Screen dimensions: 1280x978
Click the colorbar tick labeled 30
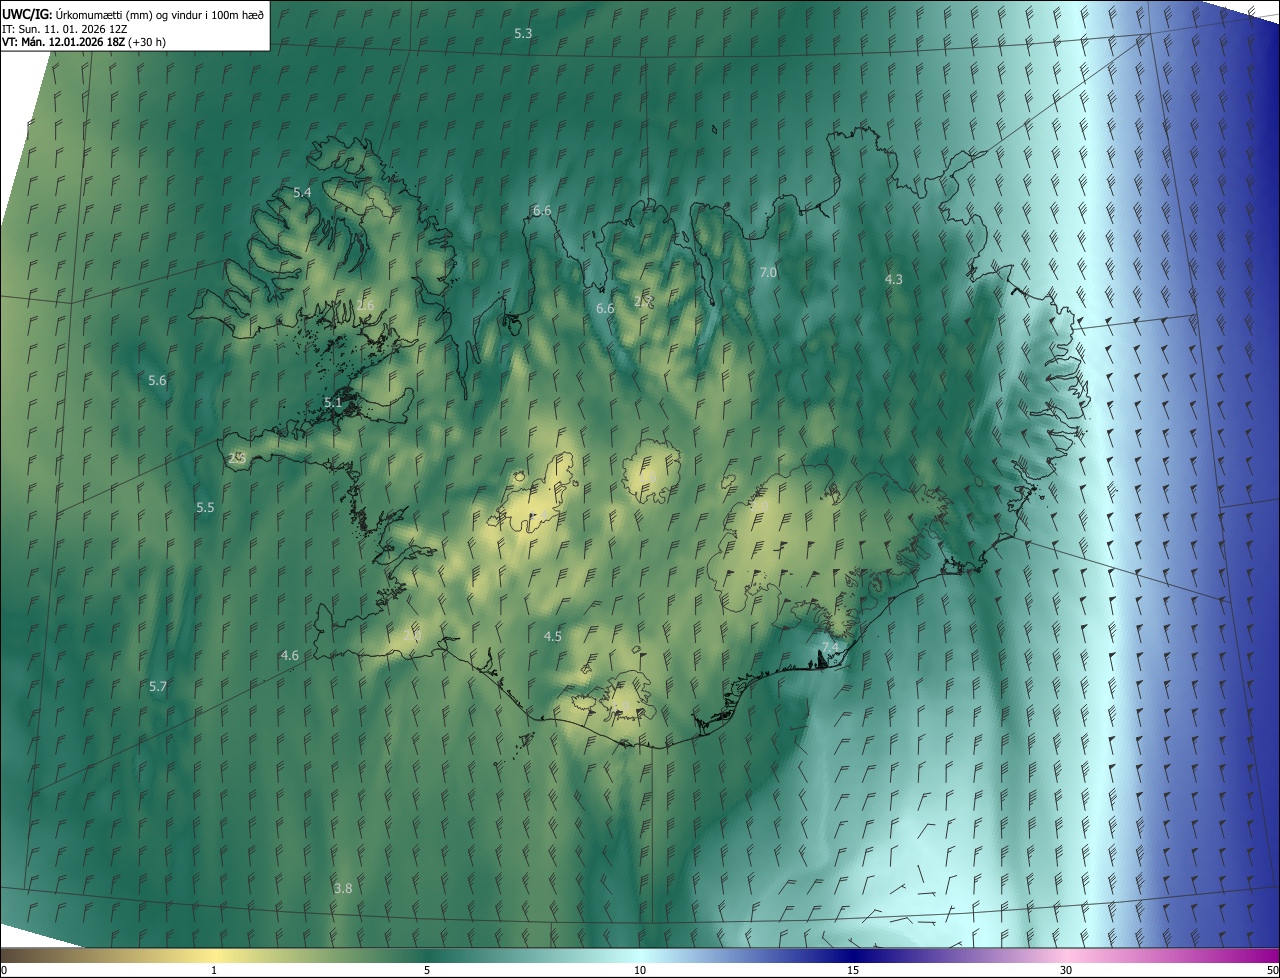tap(1066, 971)
